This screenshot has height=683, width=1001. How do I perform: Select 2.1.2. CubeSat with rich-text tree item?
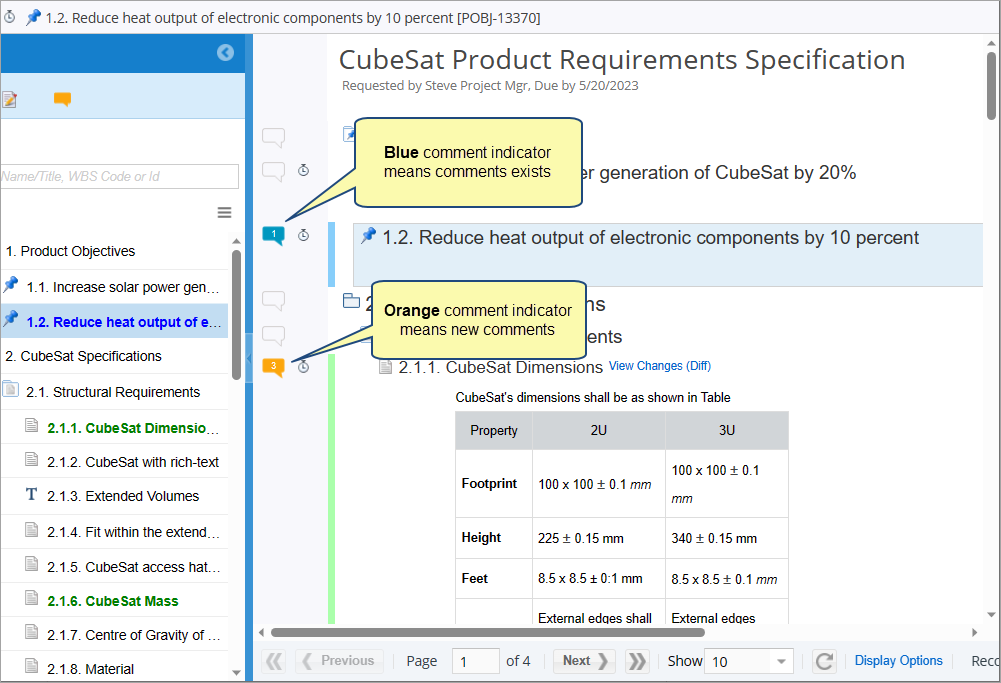133,462
